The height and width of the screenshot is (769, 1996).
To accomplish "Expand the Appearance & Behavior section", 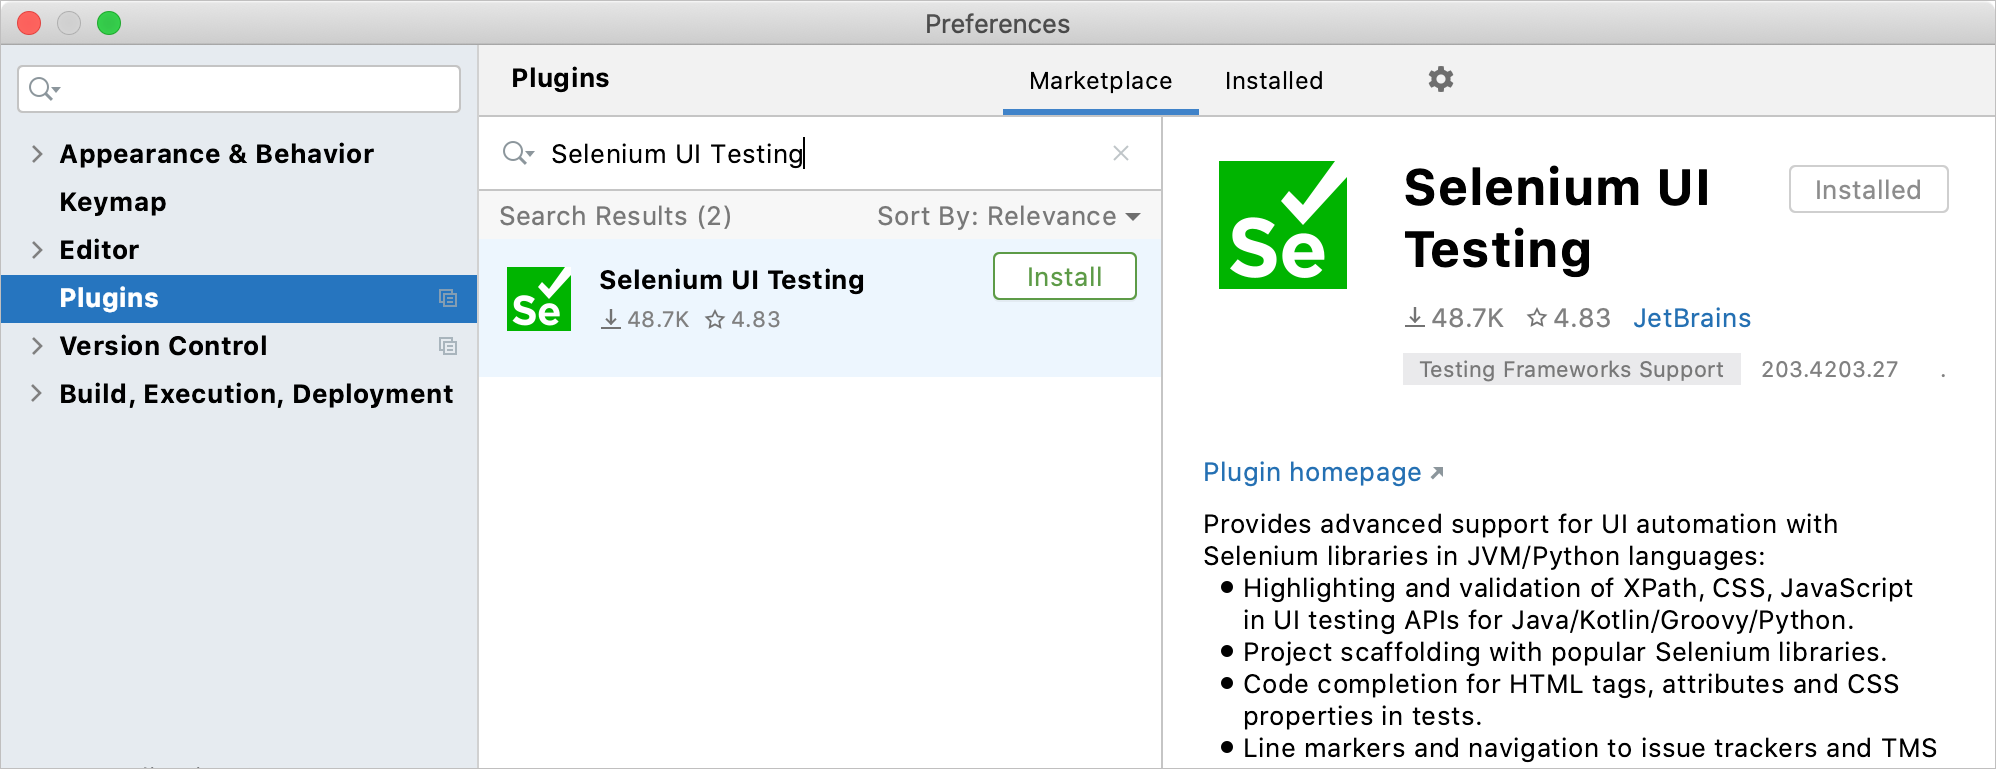I will 37,153.
